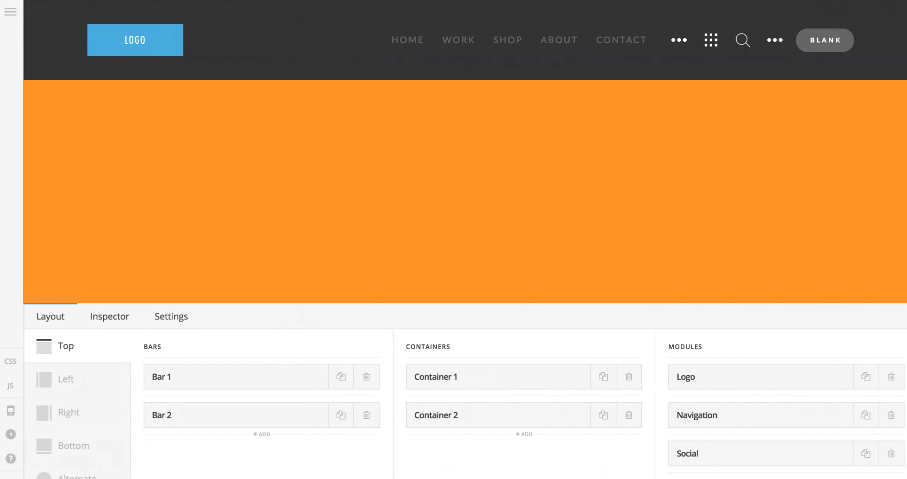Open the JS editor in sidebar
This screenshot has height=479, width=907.
(10, 386)
